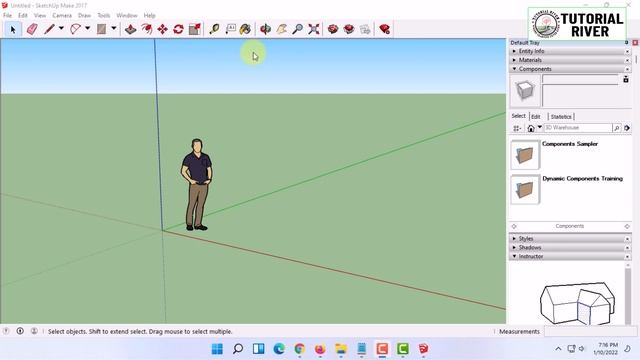Open the Arc tool dropdown arrow
Screen dimensions: 640x360
[87, 29]
